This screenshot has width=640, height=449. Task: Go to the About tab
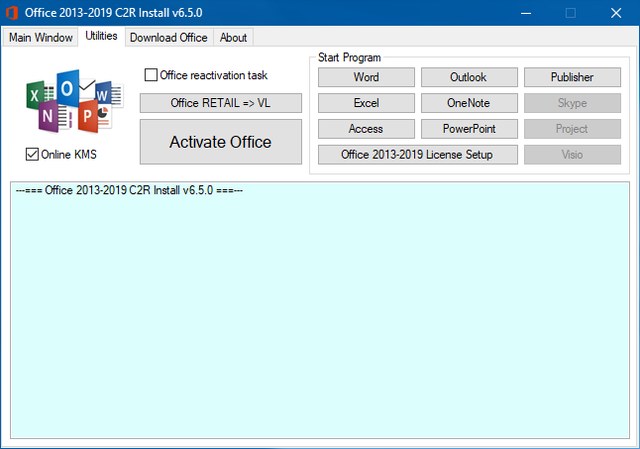click(x=233, y=37)
